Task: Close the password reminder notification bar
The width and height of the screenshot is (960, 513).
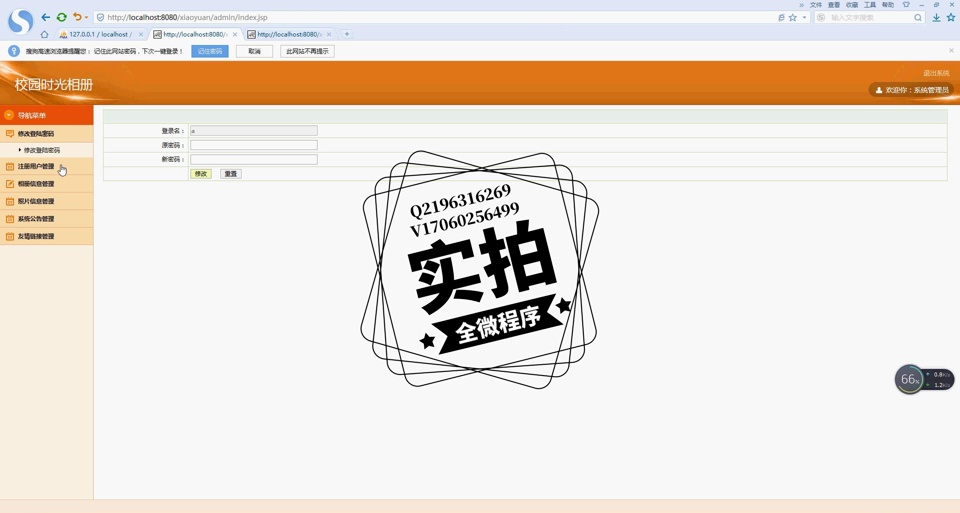Action: point(951,50)
